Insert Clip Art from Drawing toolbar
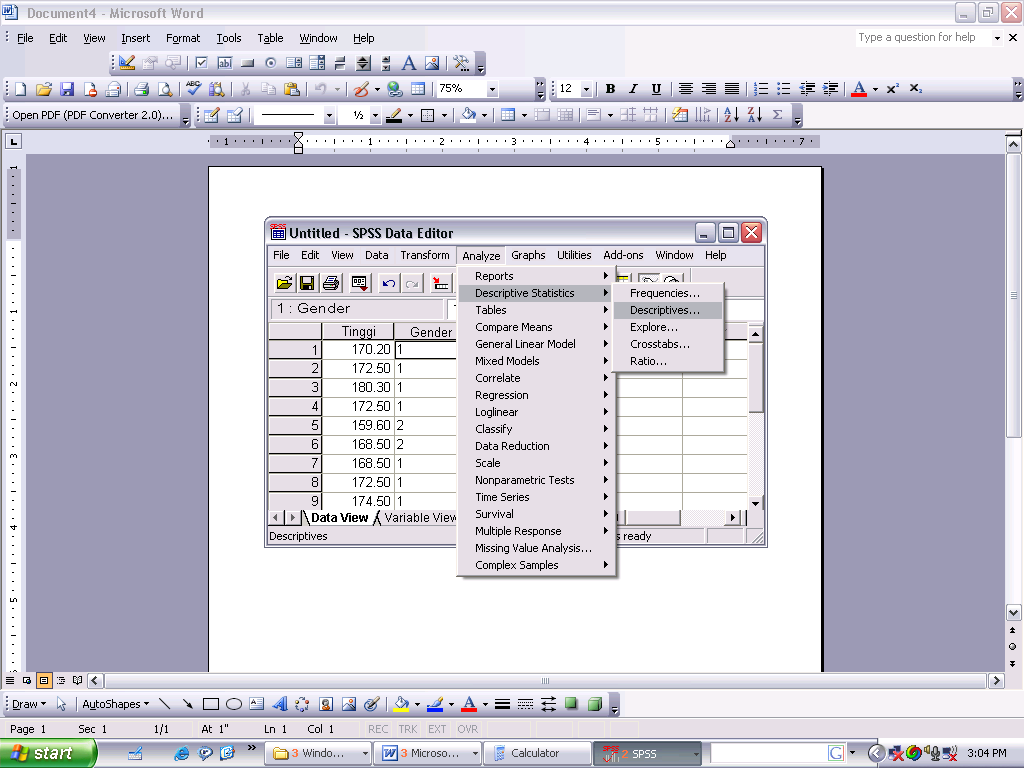The image size is (1024, 768). pos(326,704)
